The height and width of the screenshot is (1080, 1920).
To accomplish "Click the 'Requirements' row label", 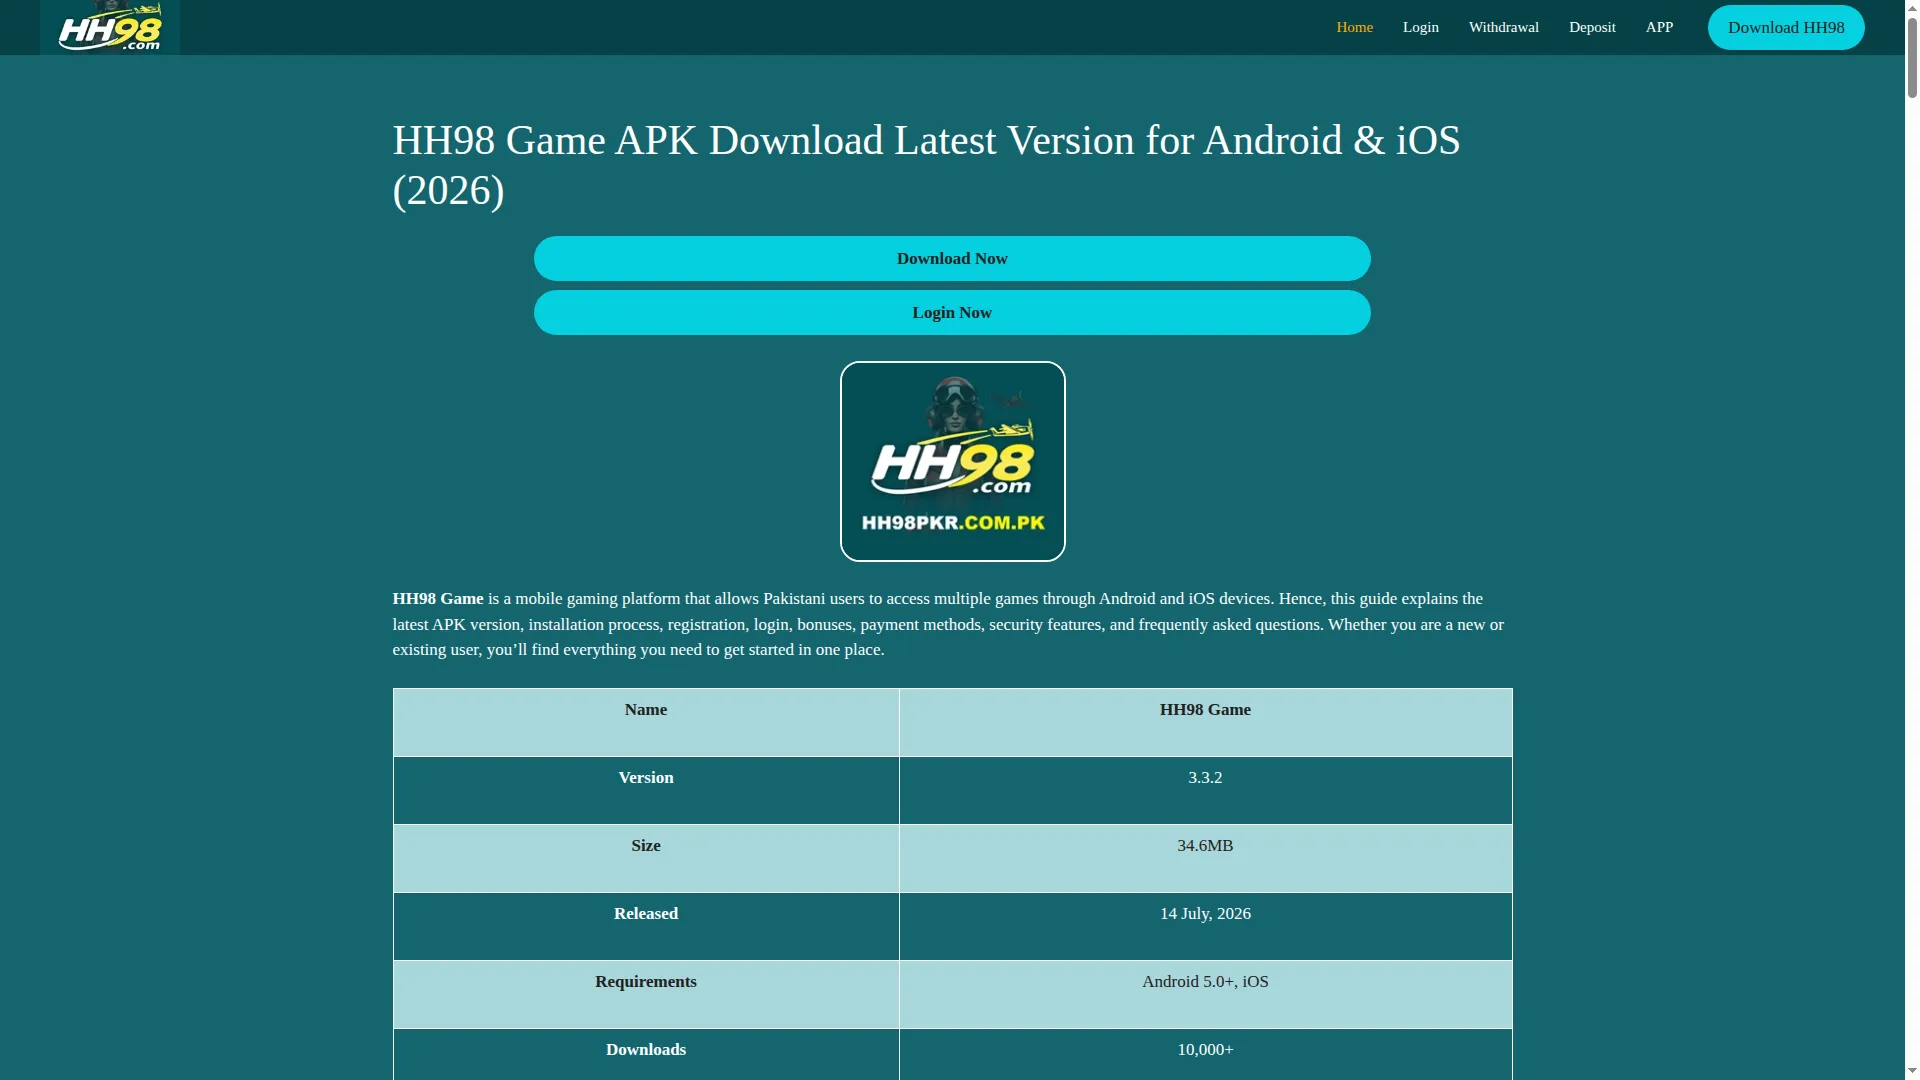I will pos(646,981).
